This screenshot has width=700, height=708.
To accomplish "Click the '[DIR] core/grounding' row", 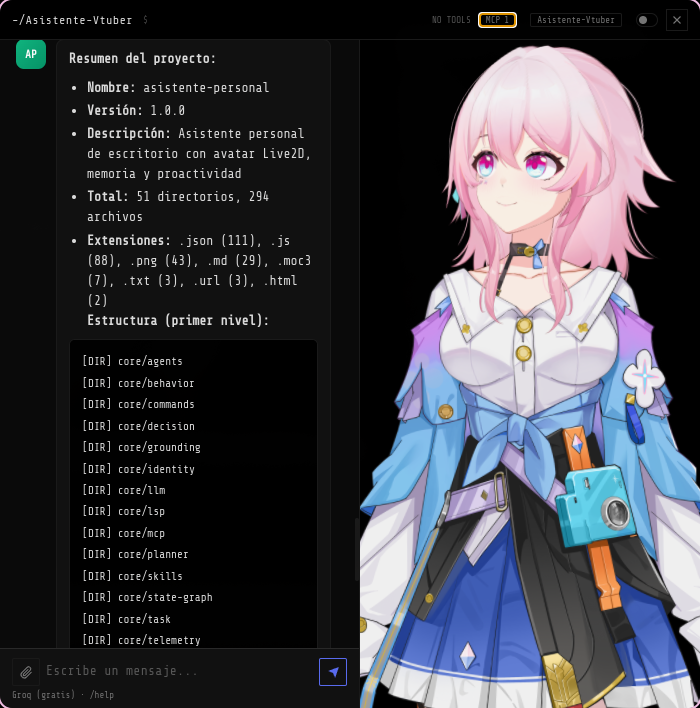I will pos(141,447).
